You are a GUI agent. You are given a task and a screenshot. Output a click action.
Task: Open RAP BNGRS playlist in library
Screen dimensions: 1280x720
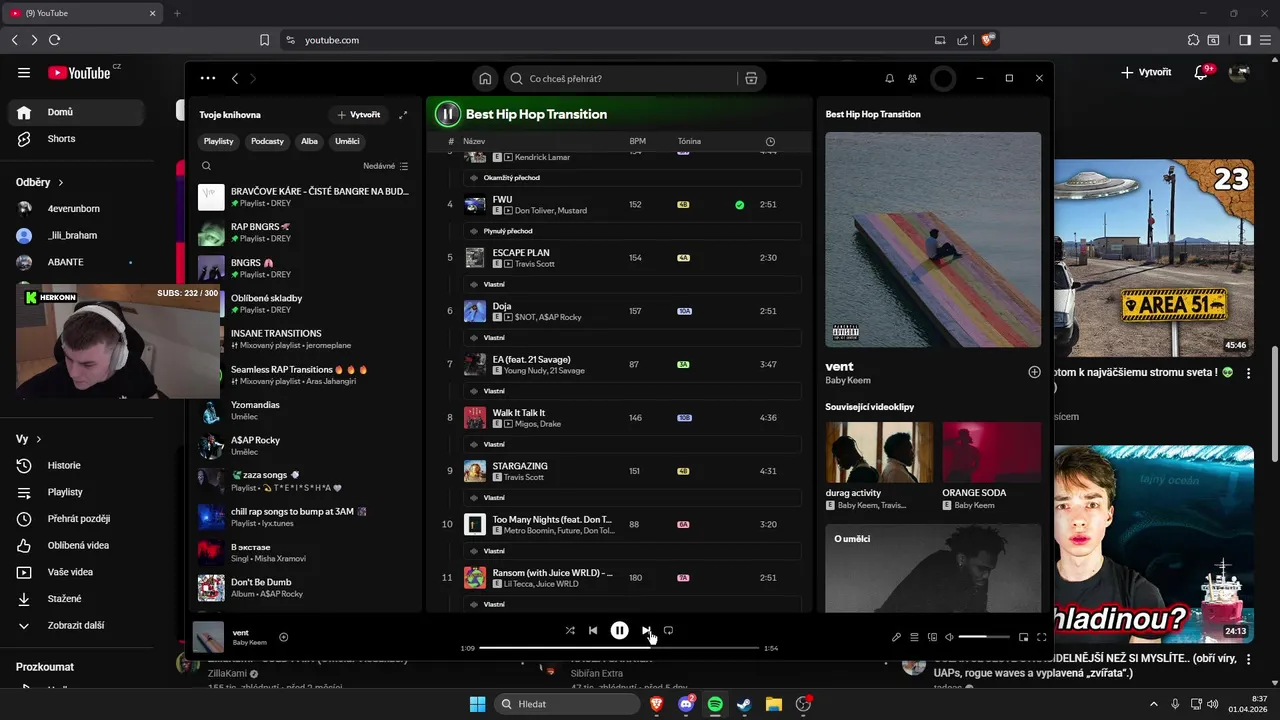[x=305, y=232]
